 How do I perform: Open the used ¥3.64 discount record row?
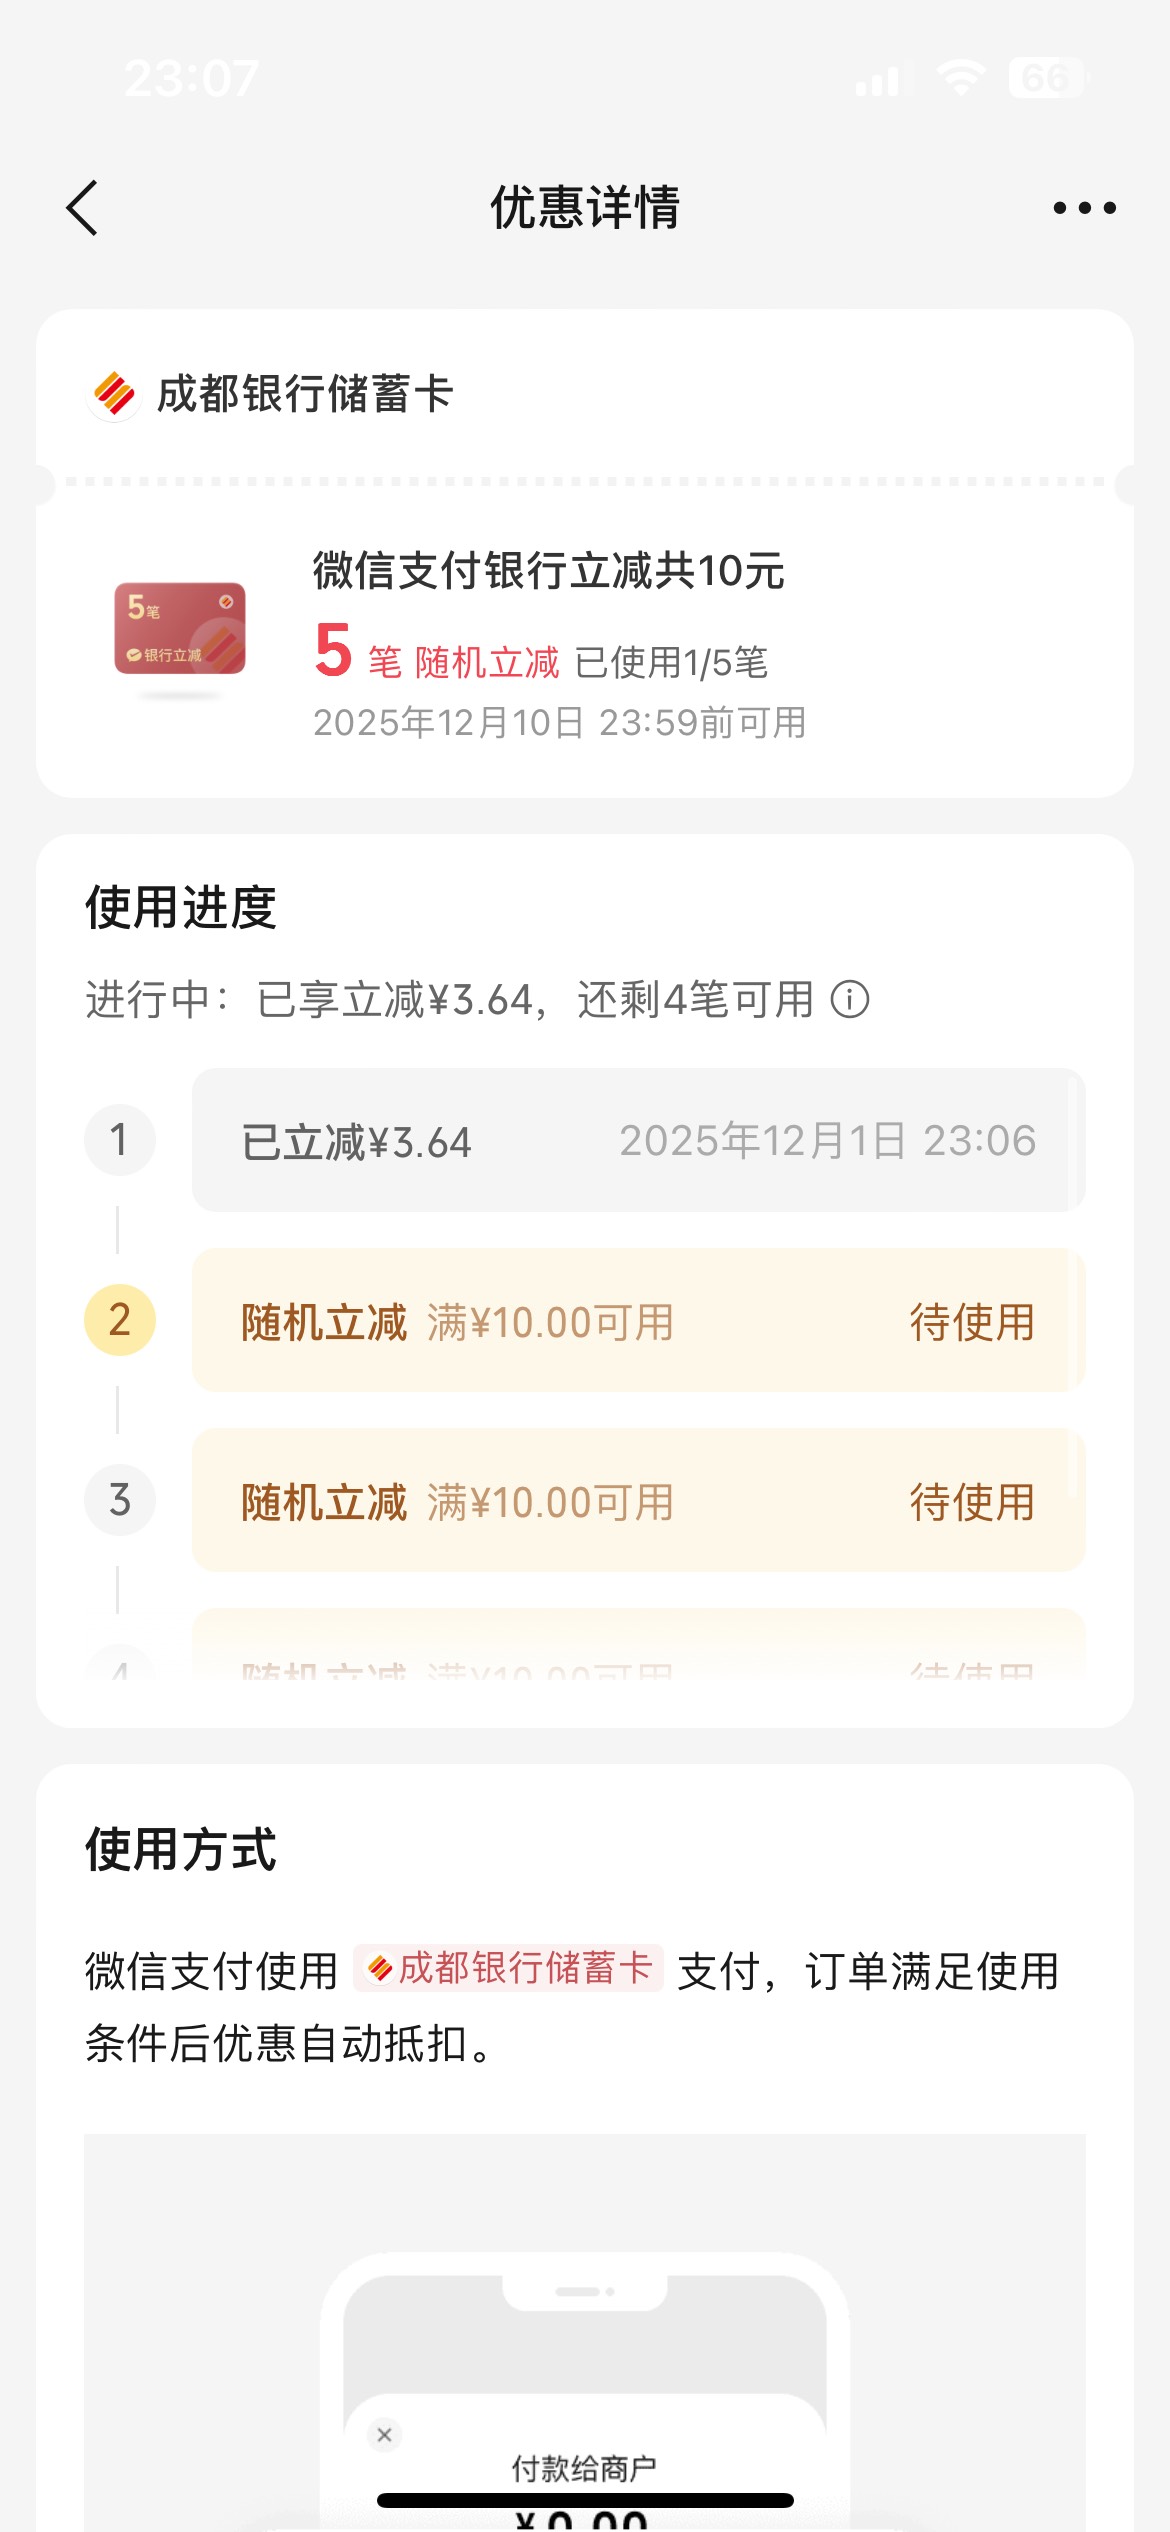pyautogui.click(x=638, y=1140)
